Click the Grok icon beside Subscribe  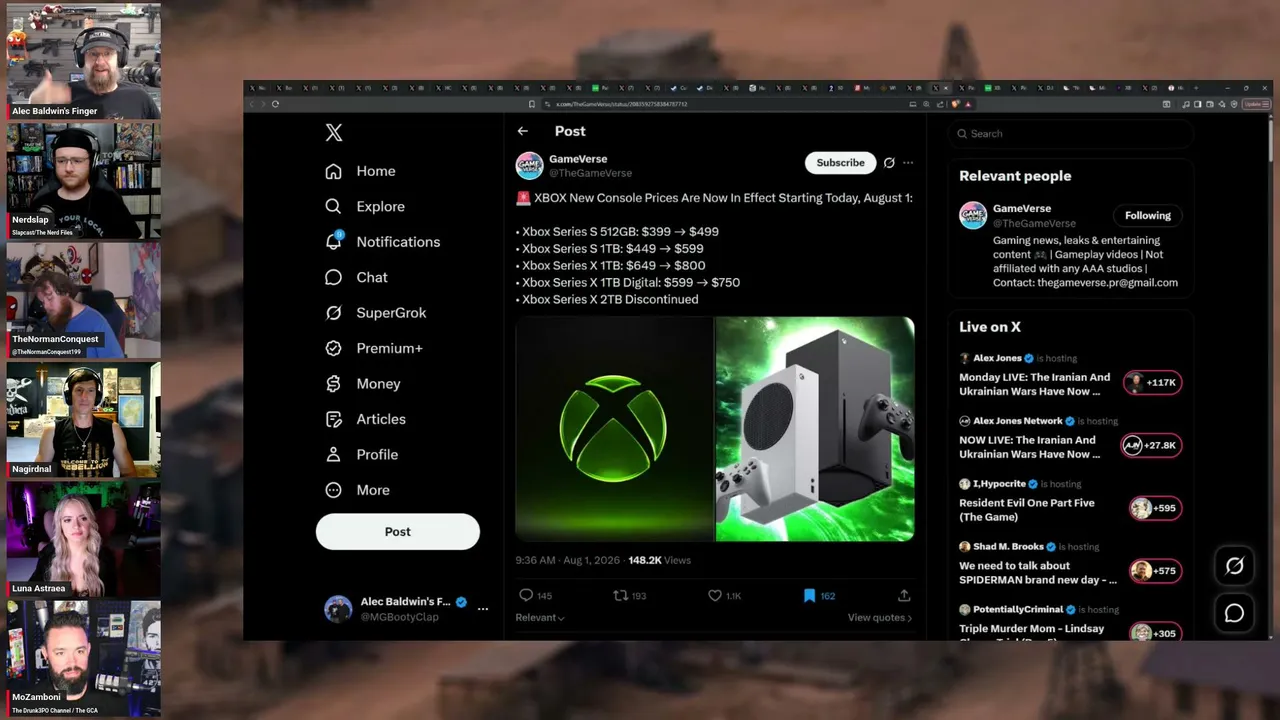coord(889,163)
